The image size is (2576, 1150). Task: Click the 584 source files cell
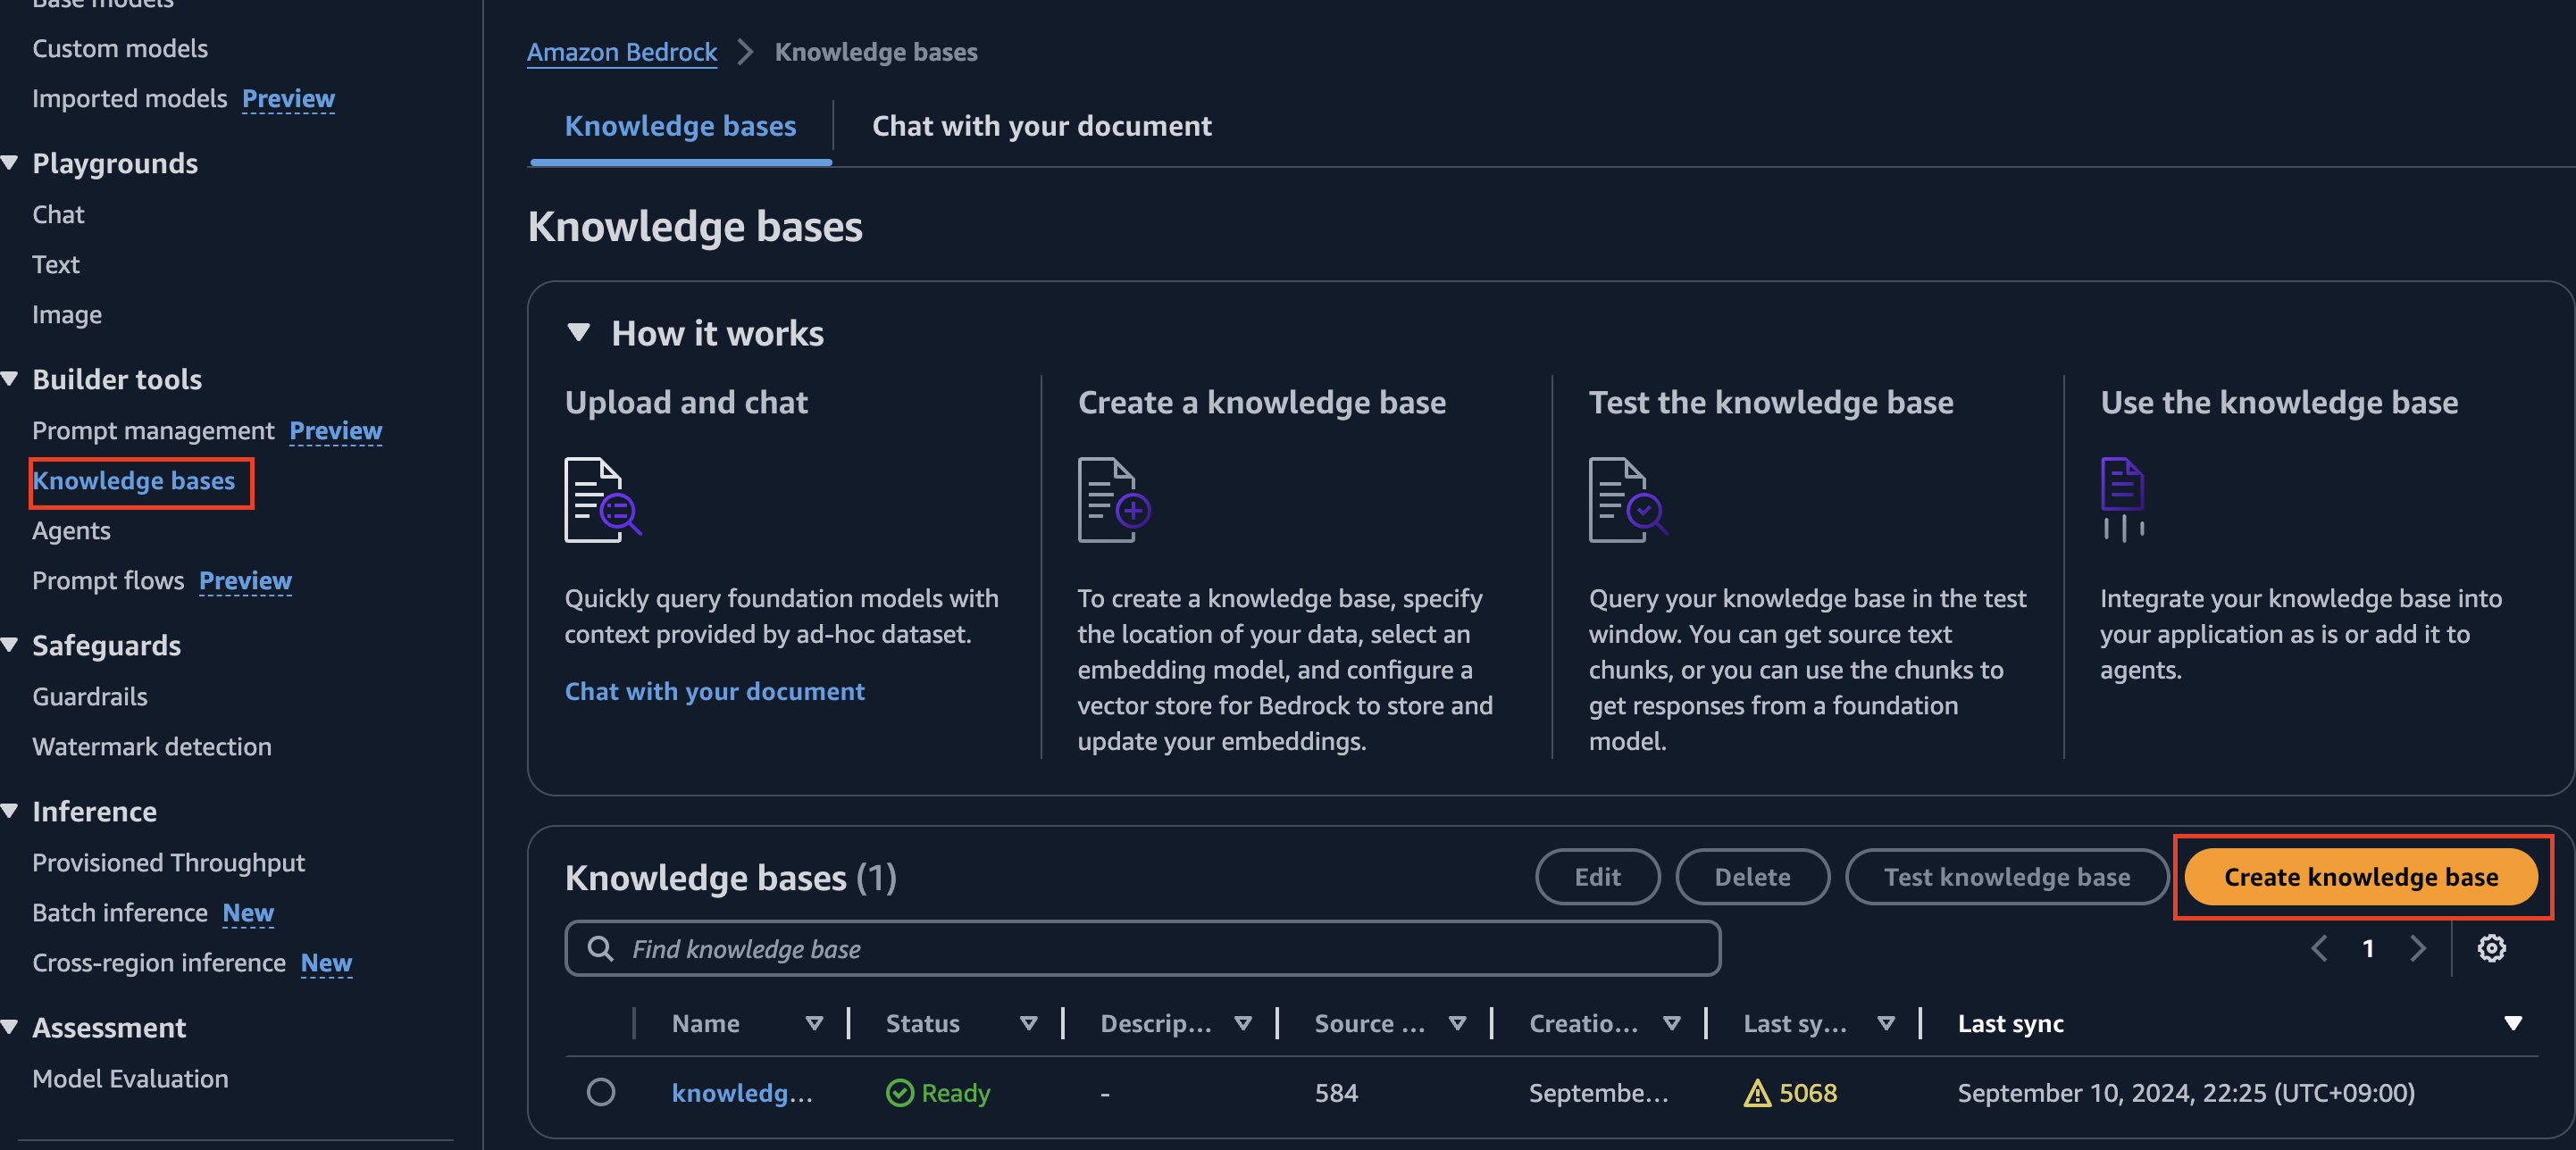pyautogui.click(x=1336, y=1093)
